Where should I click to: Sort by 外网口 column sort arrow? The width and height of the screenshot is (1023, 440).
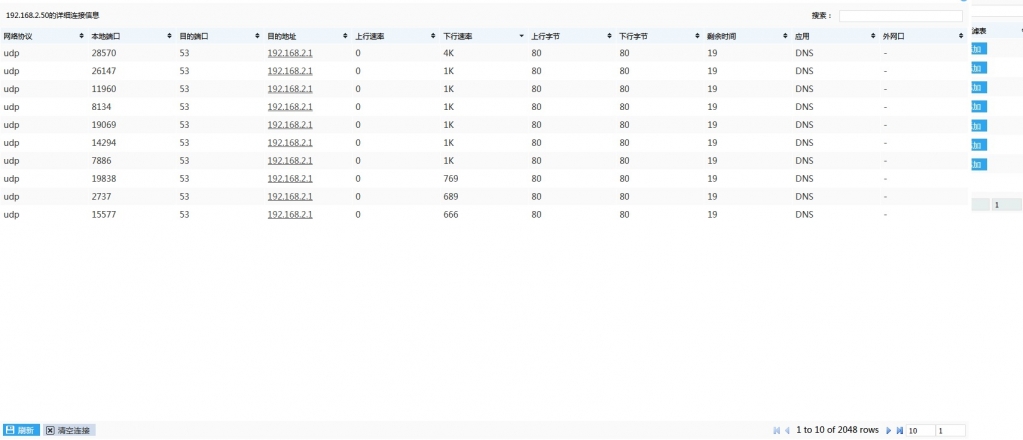pos(961,37)
